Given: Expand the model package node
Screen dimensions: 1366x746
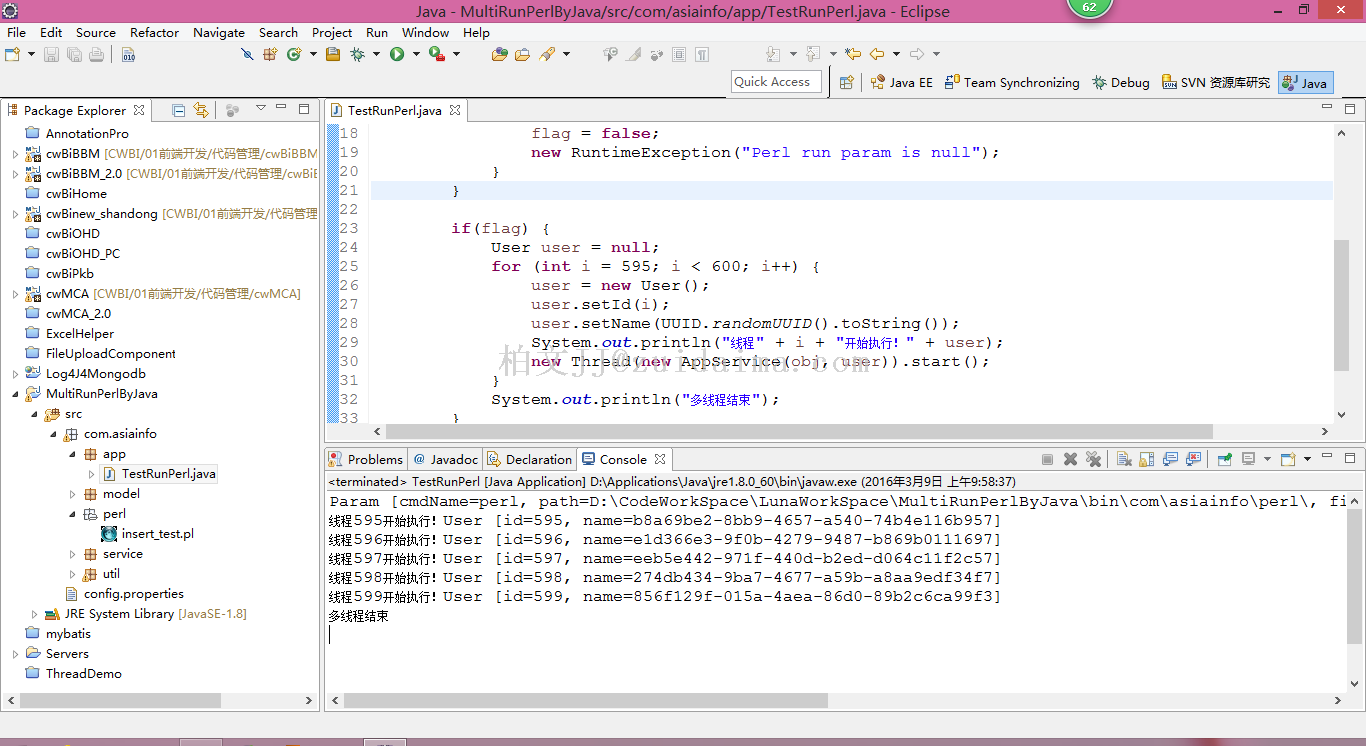Looking at the screenshot, I should (73, 494).
